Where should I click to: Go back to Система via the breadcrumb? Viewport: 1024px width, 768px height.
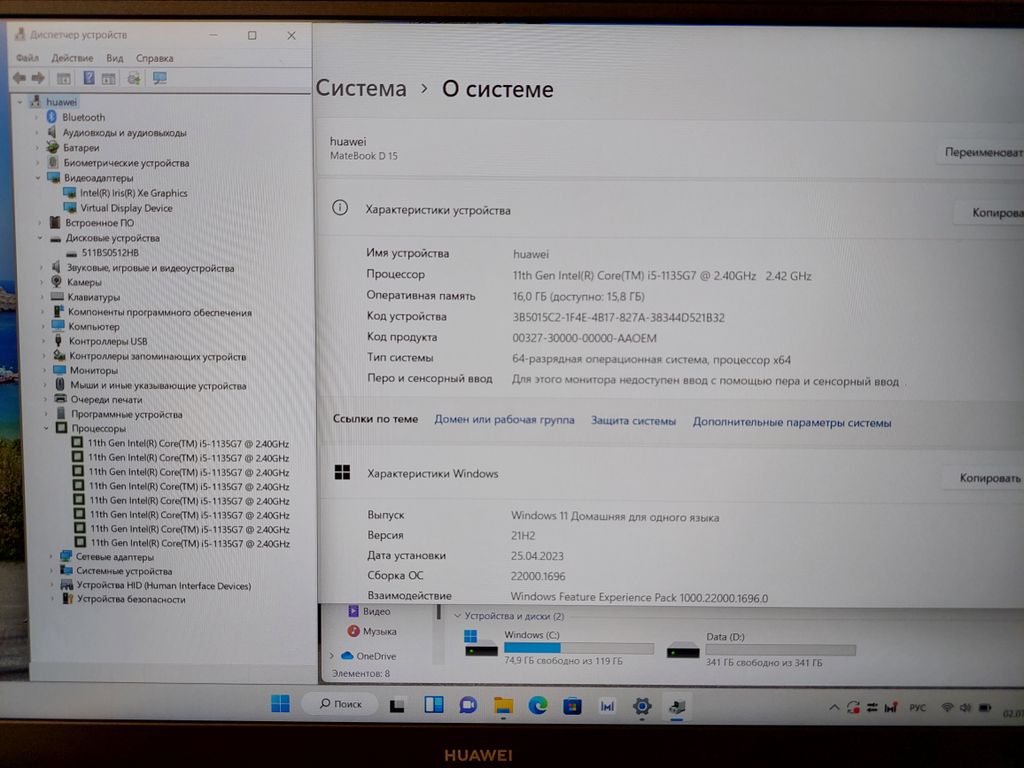361,88
